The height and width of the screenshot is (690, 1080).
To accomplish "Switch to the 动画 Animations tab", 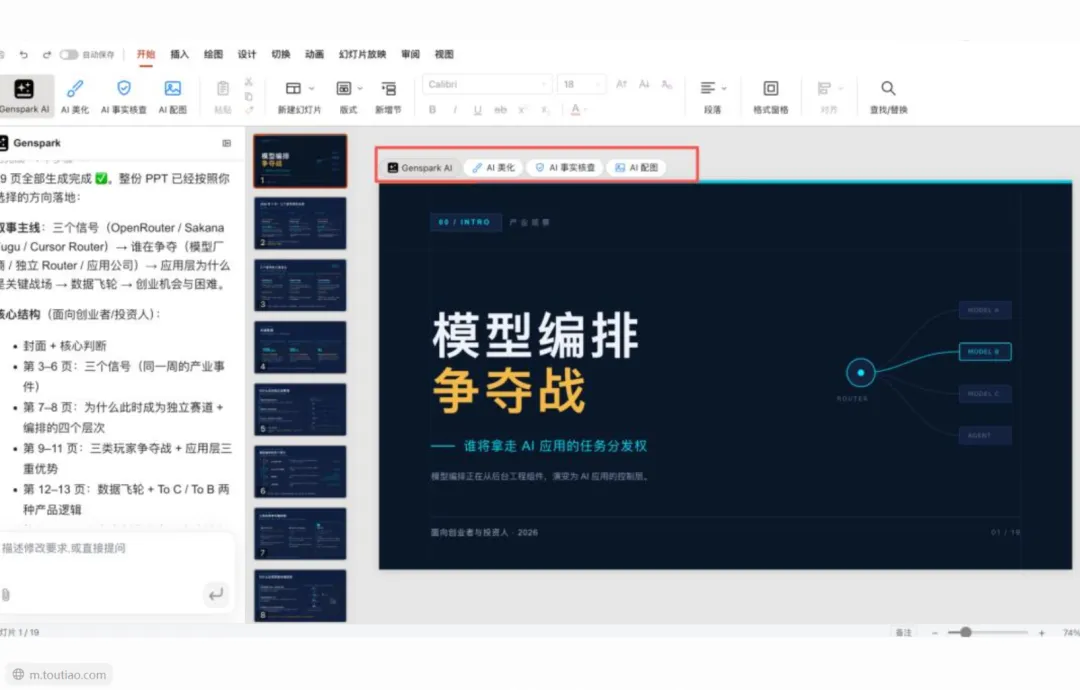I will coord(314,54).
